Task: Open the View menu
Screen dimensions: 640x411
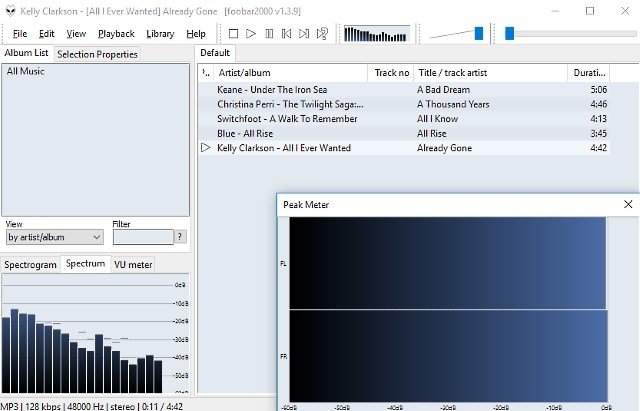Action: [76, 34]
